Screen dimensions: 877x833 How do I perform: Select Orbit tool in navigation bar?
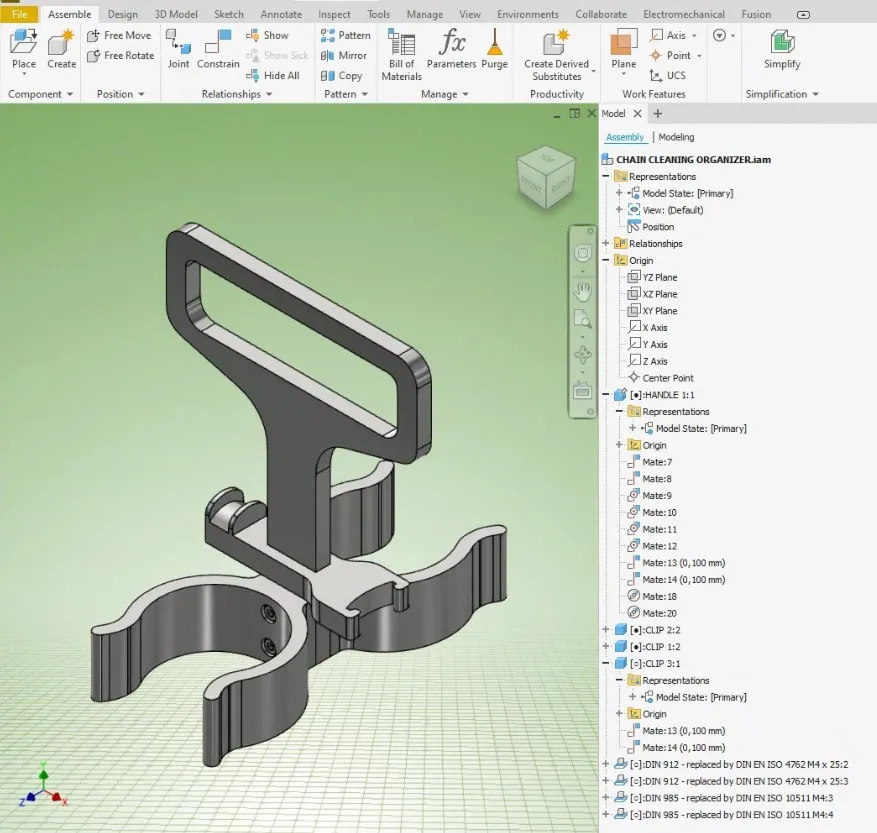tap(583, 354)
